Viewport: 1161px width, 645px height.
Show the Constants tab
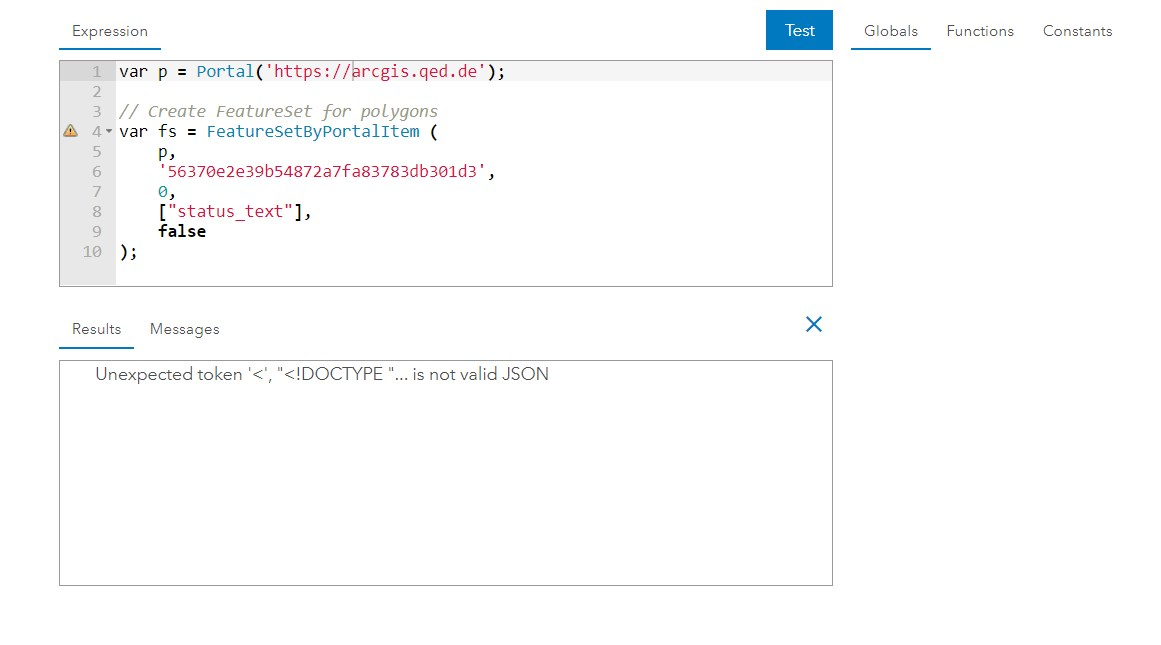tap(1077, 31)
